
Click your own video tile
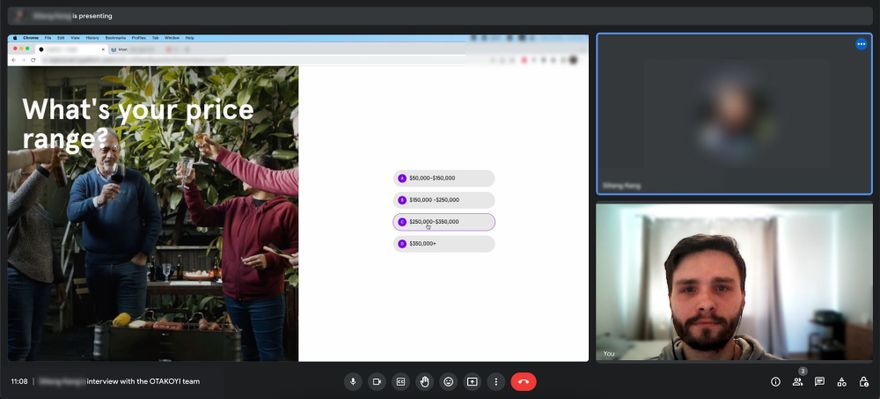tap(734, 281)
